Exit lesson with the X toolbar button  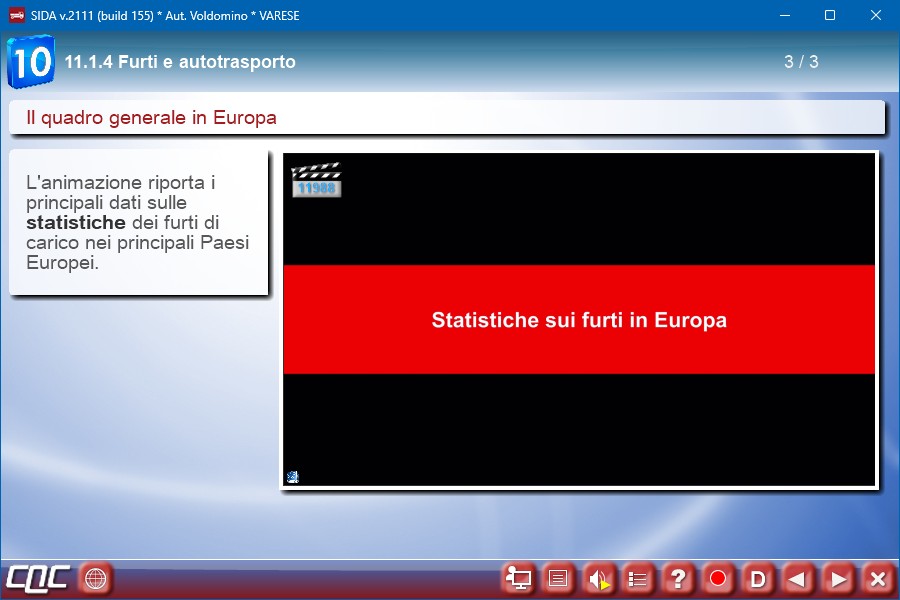877,578
